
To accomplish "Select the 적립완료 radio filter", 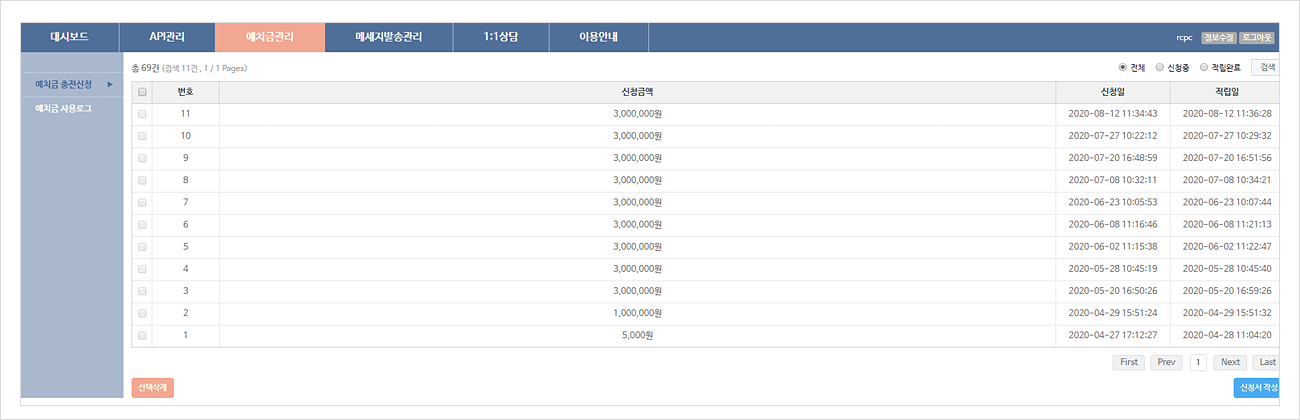I will point(1204,68).
